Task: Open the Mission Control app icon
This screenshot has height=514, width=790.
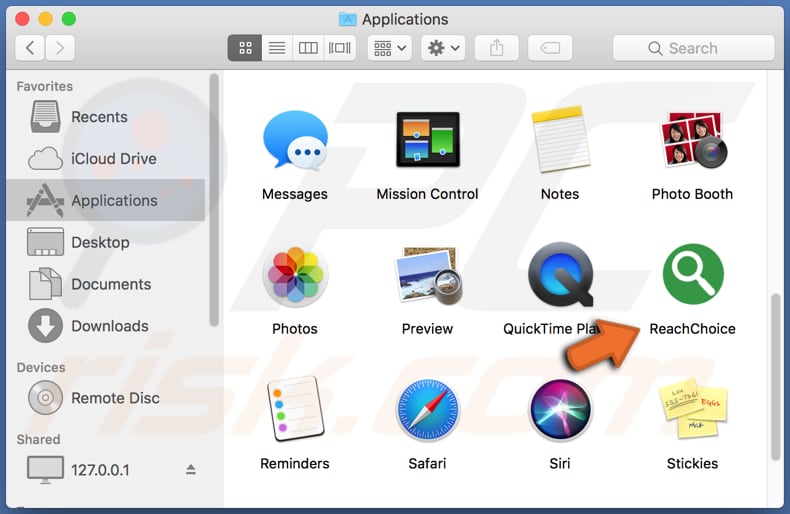Action: tap(428, 140)
